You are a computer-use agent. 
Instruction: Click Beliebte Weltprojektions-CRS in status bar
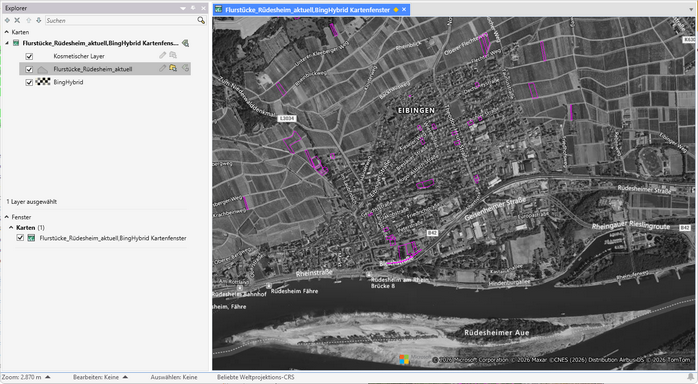(256, 377)
